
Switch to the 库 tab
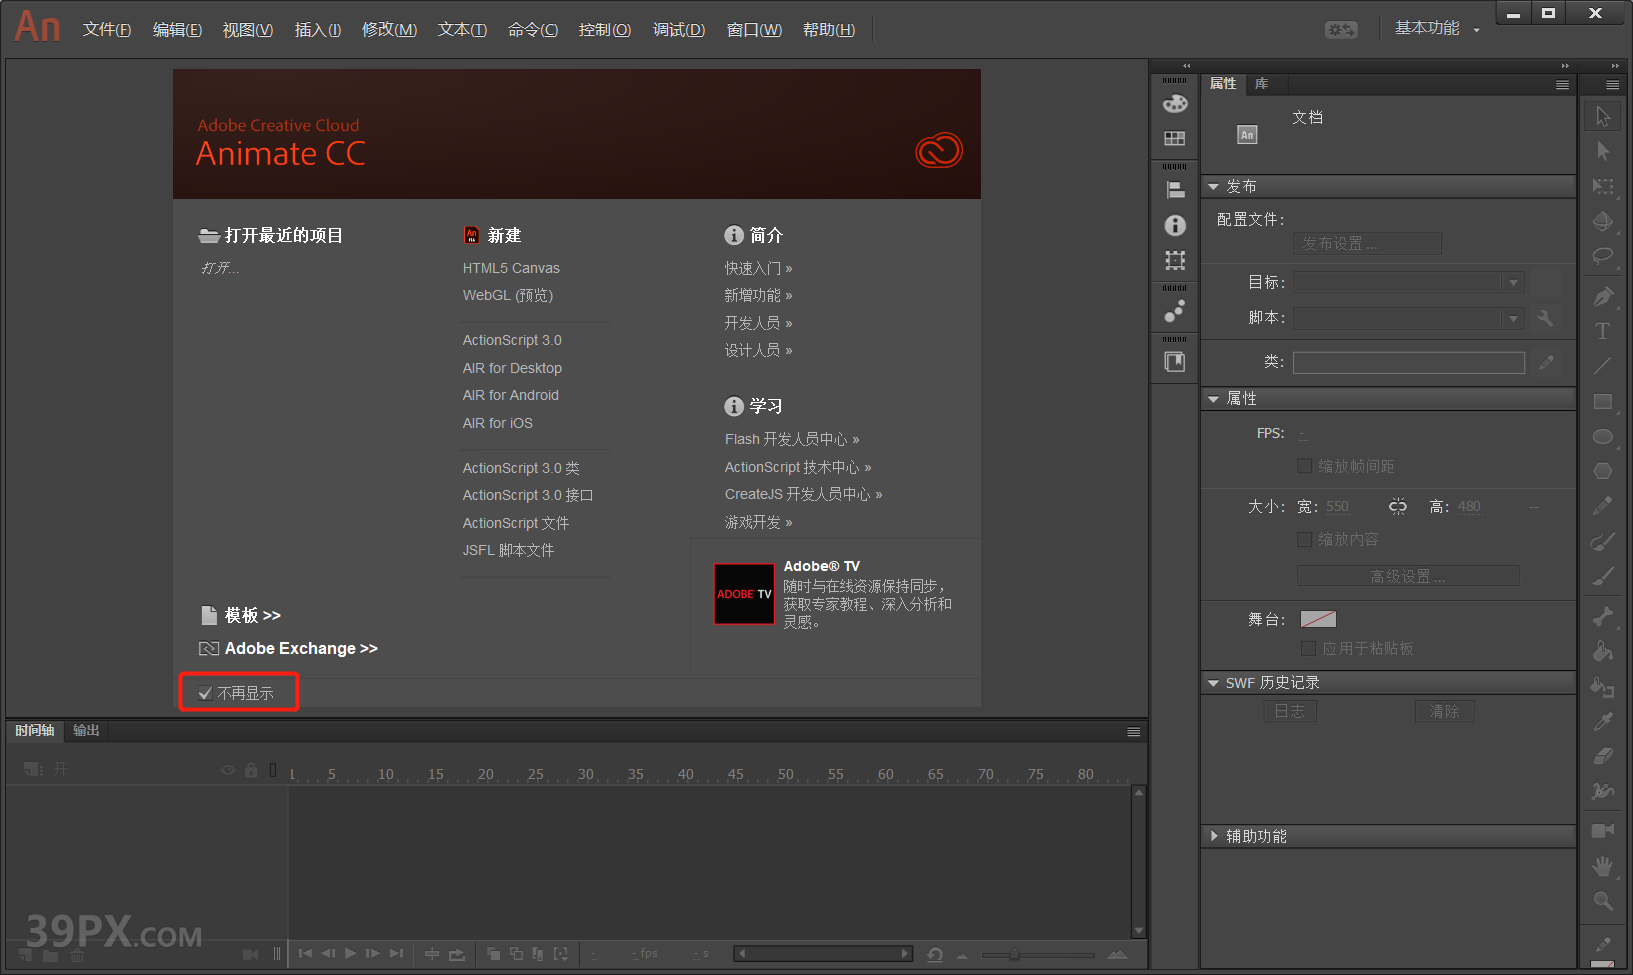point(1262,84)
